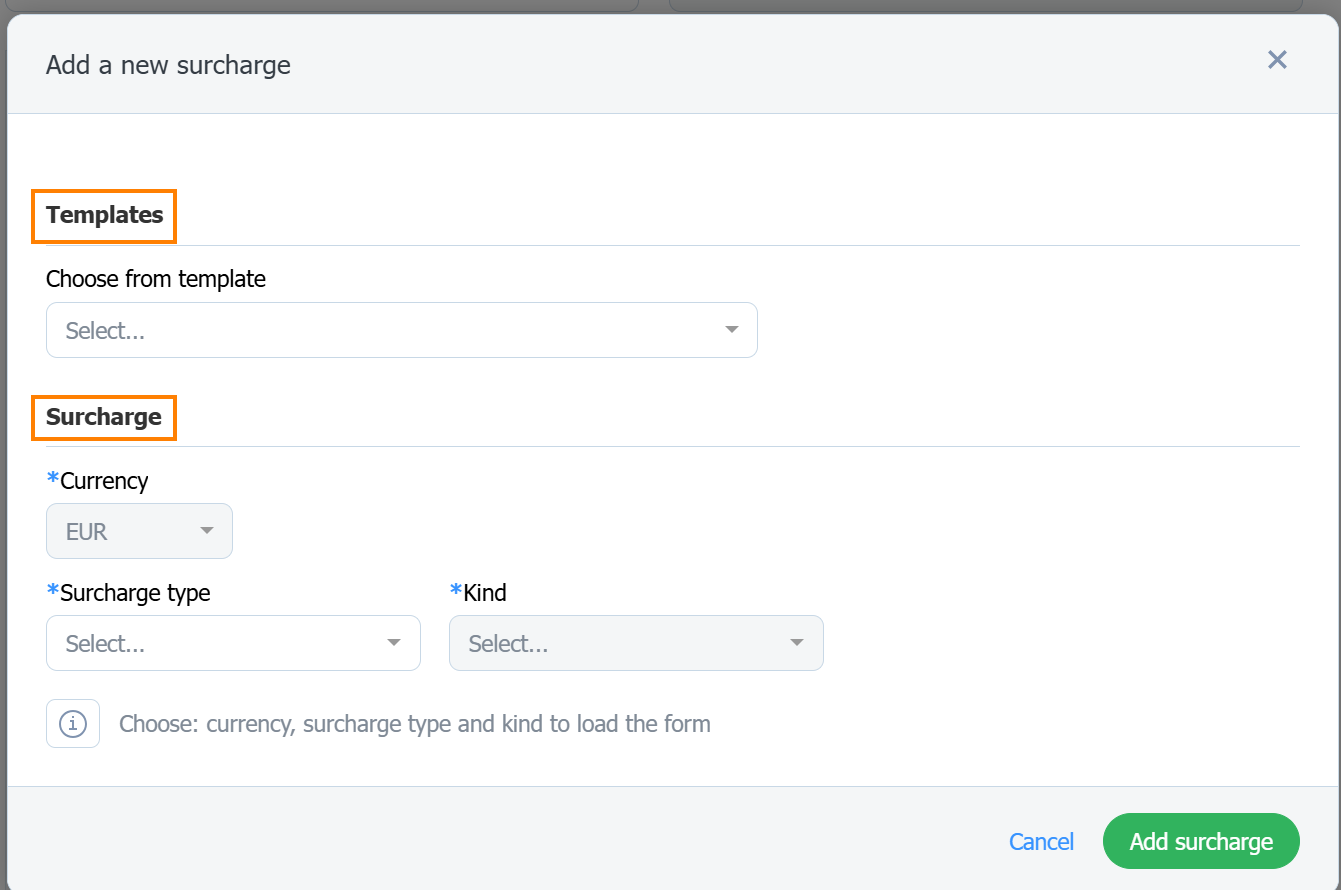Open the EUR currency dropdown
1341x890 pixels.
click(139, 531)
